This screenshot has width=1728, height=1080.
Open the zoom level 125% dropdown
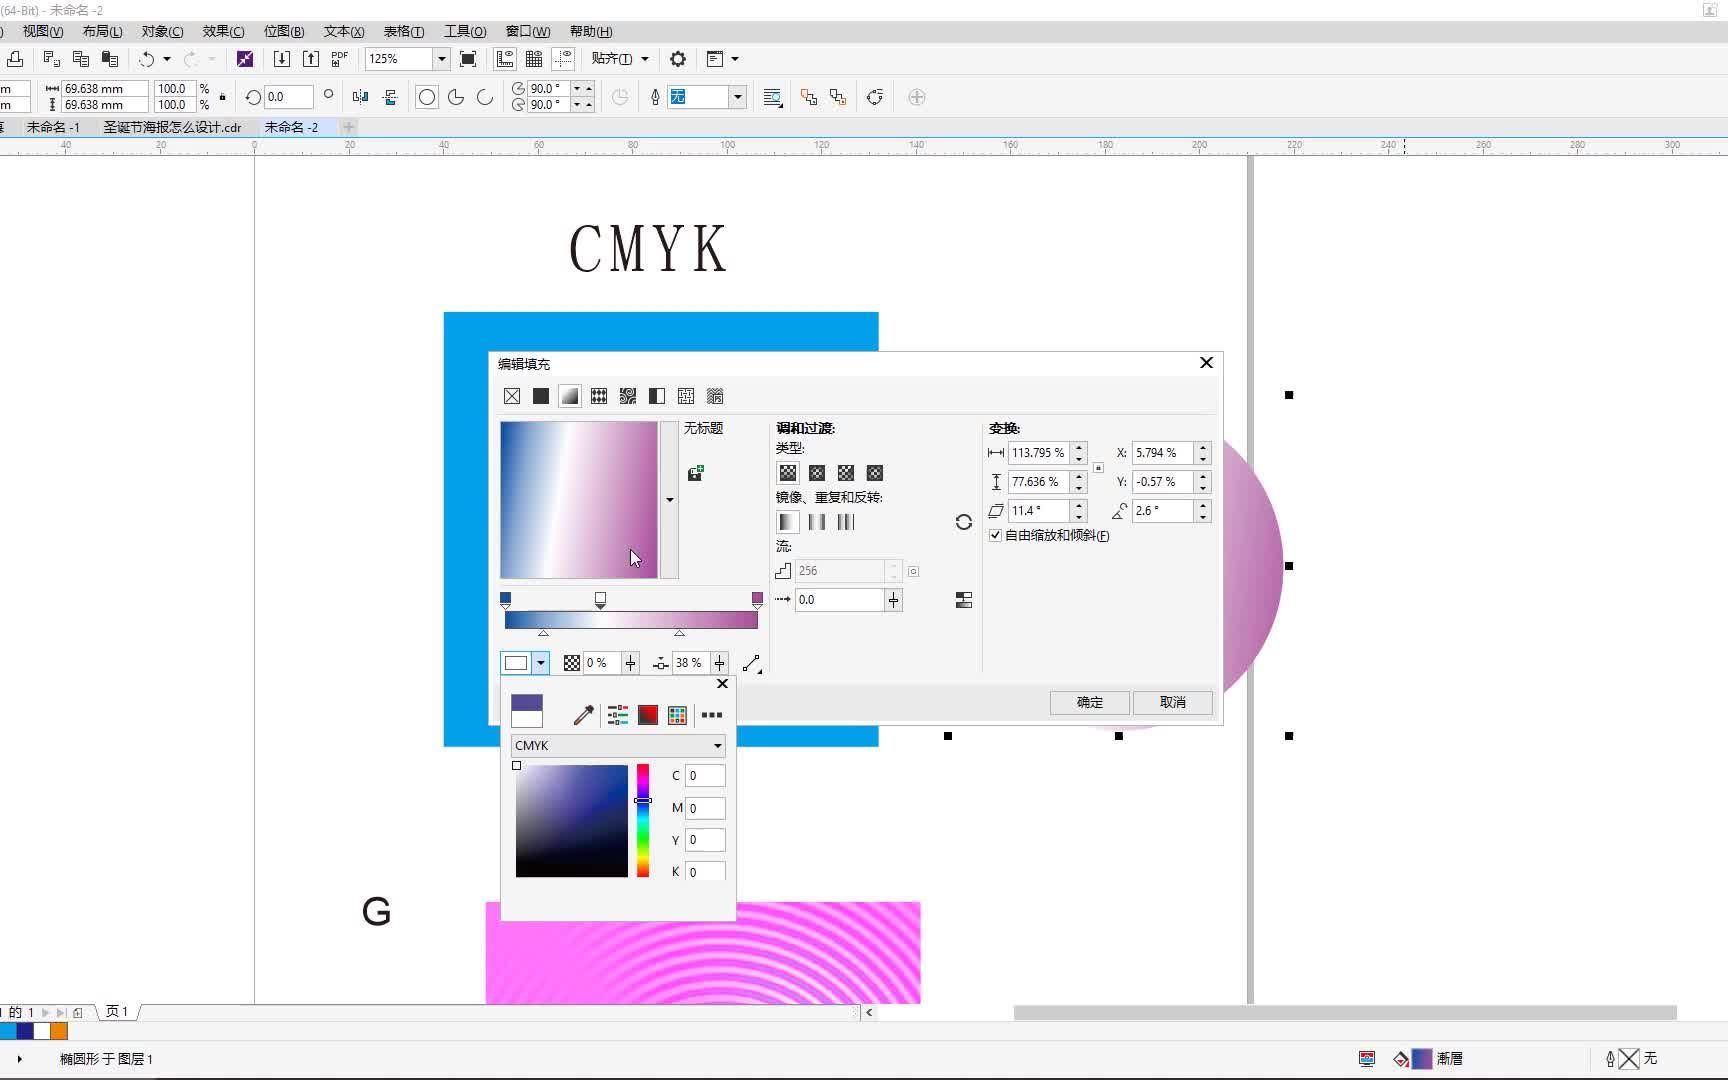click(x=441, y=59)
